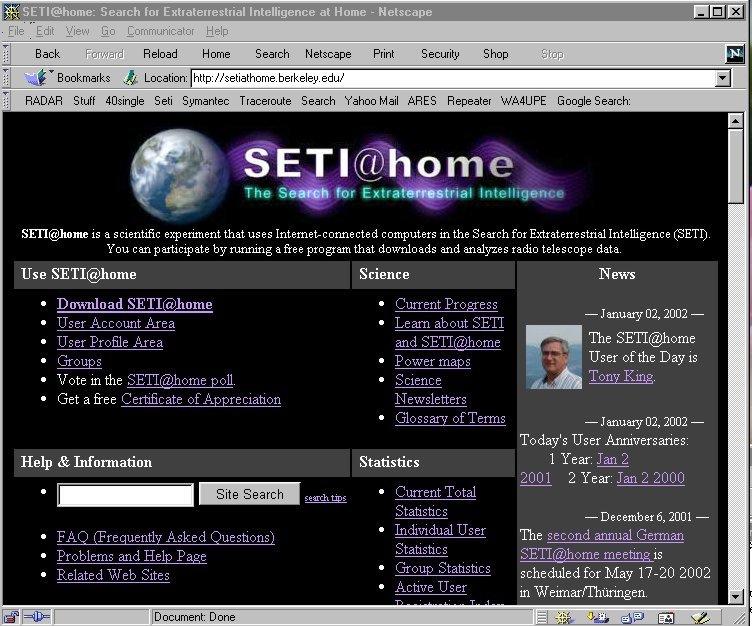Viewport: 752px width, 626px height.
Task: Open the Edit menu
Action: pyautogui.click(x=45, y=31)
